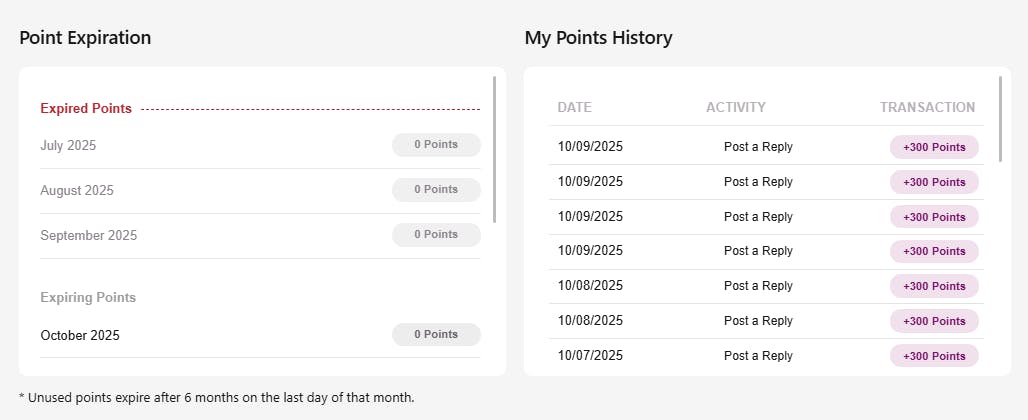1028x420 pixels.
Task: Click the My Points History section title
Action: (598, 38)
